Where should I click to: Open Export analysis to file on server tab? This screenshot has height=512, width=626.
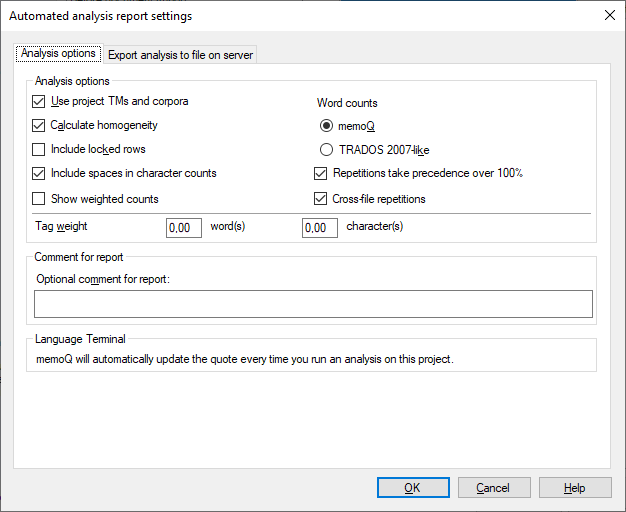[x=181, y=56]
